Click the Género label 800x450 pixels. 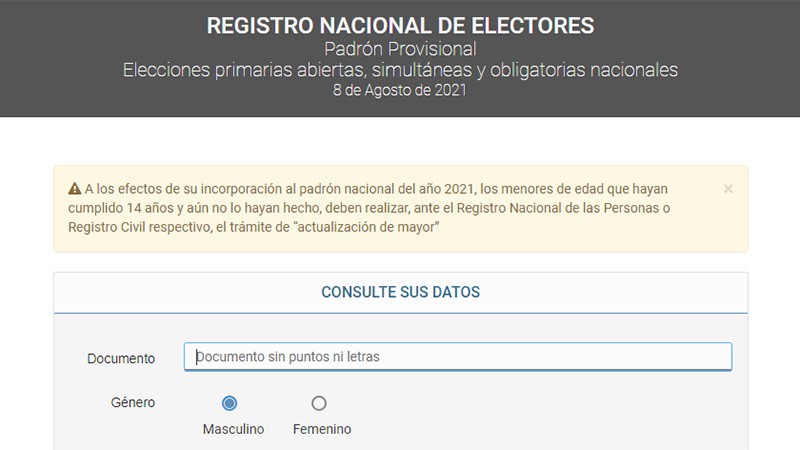(133, 403)
